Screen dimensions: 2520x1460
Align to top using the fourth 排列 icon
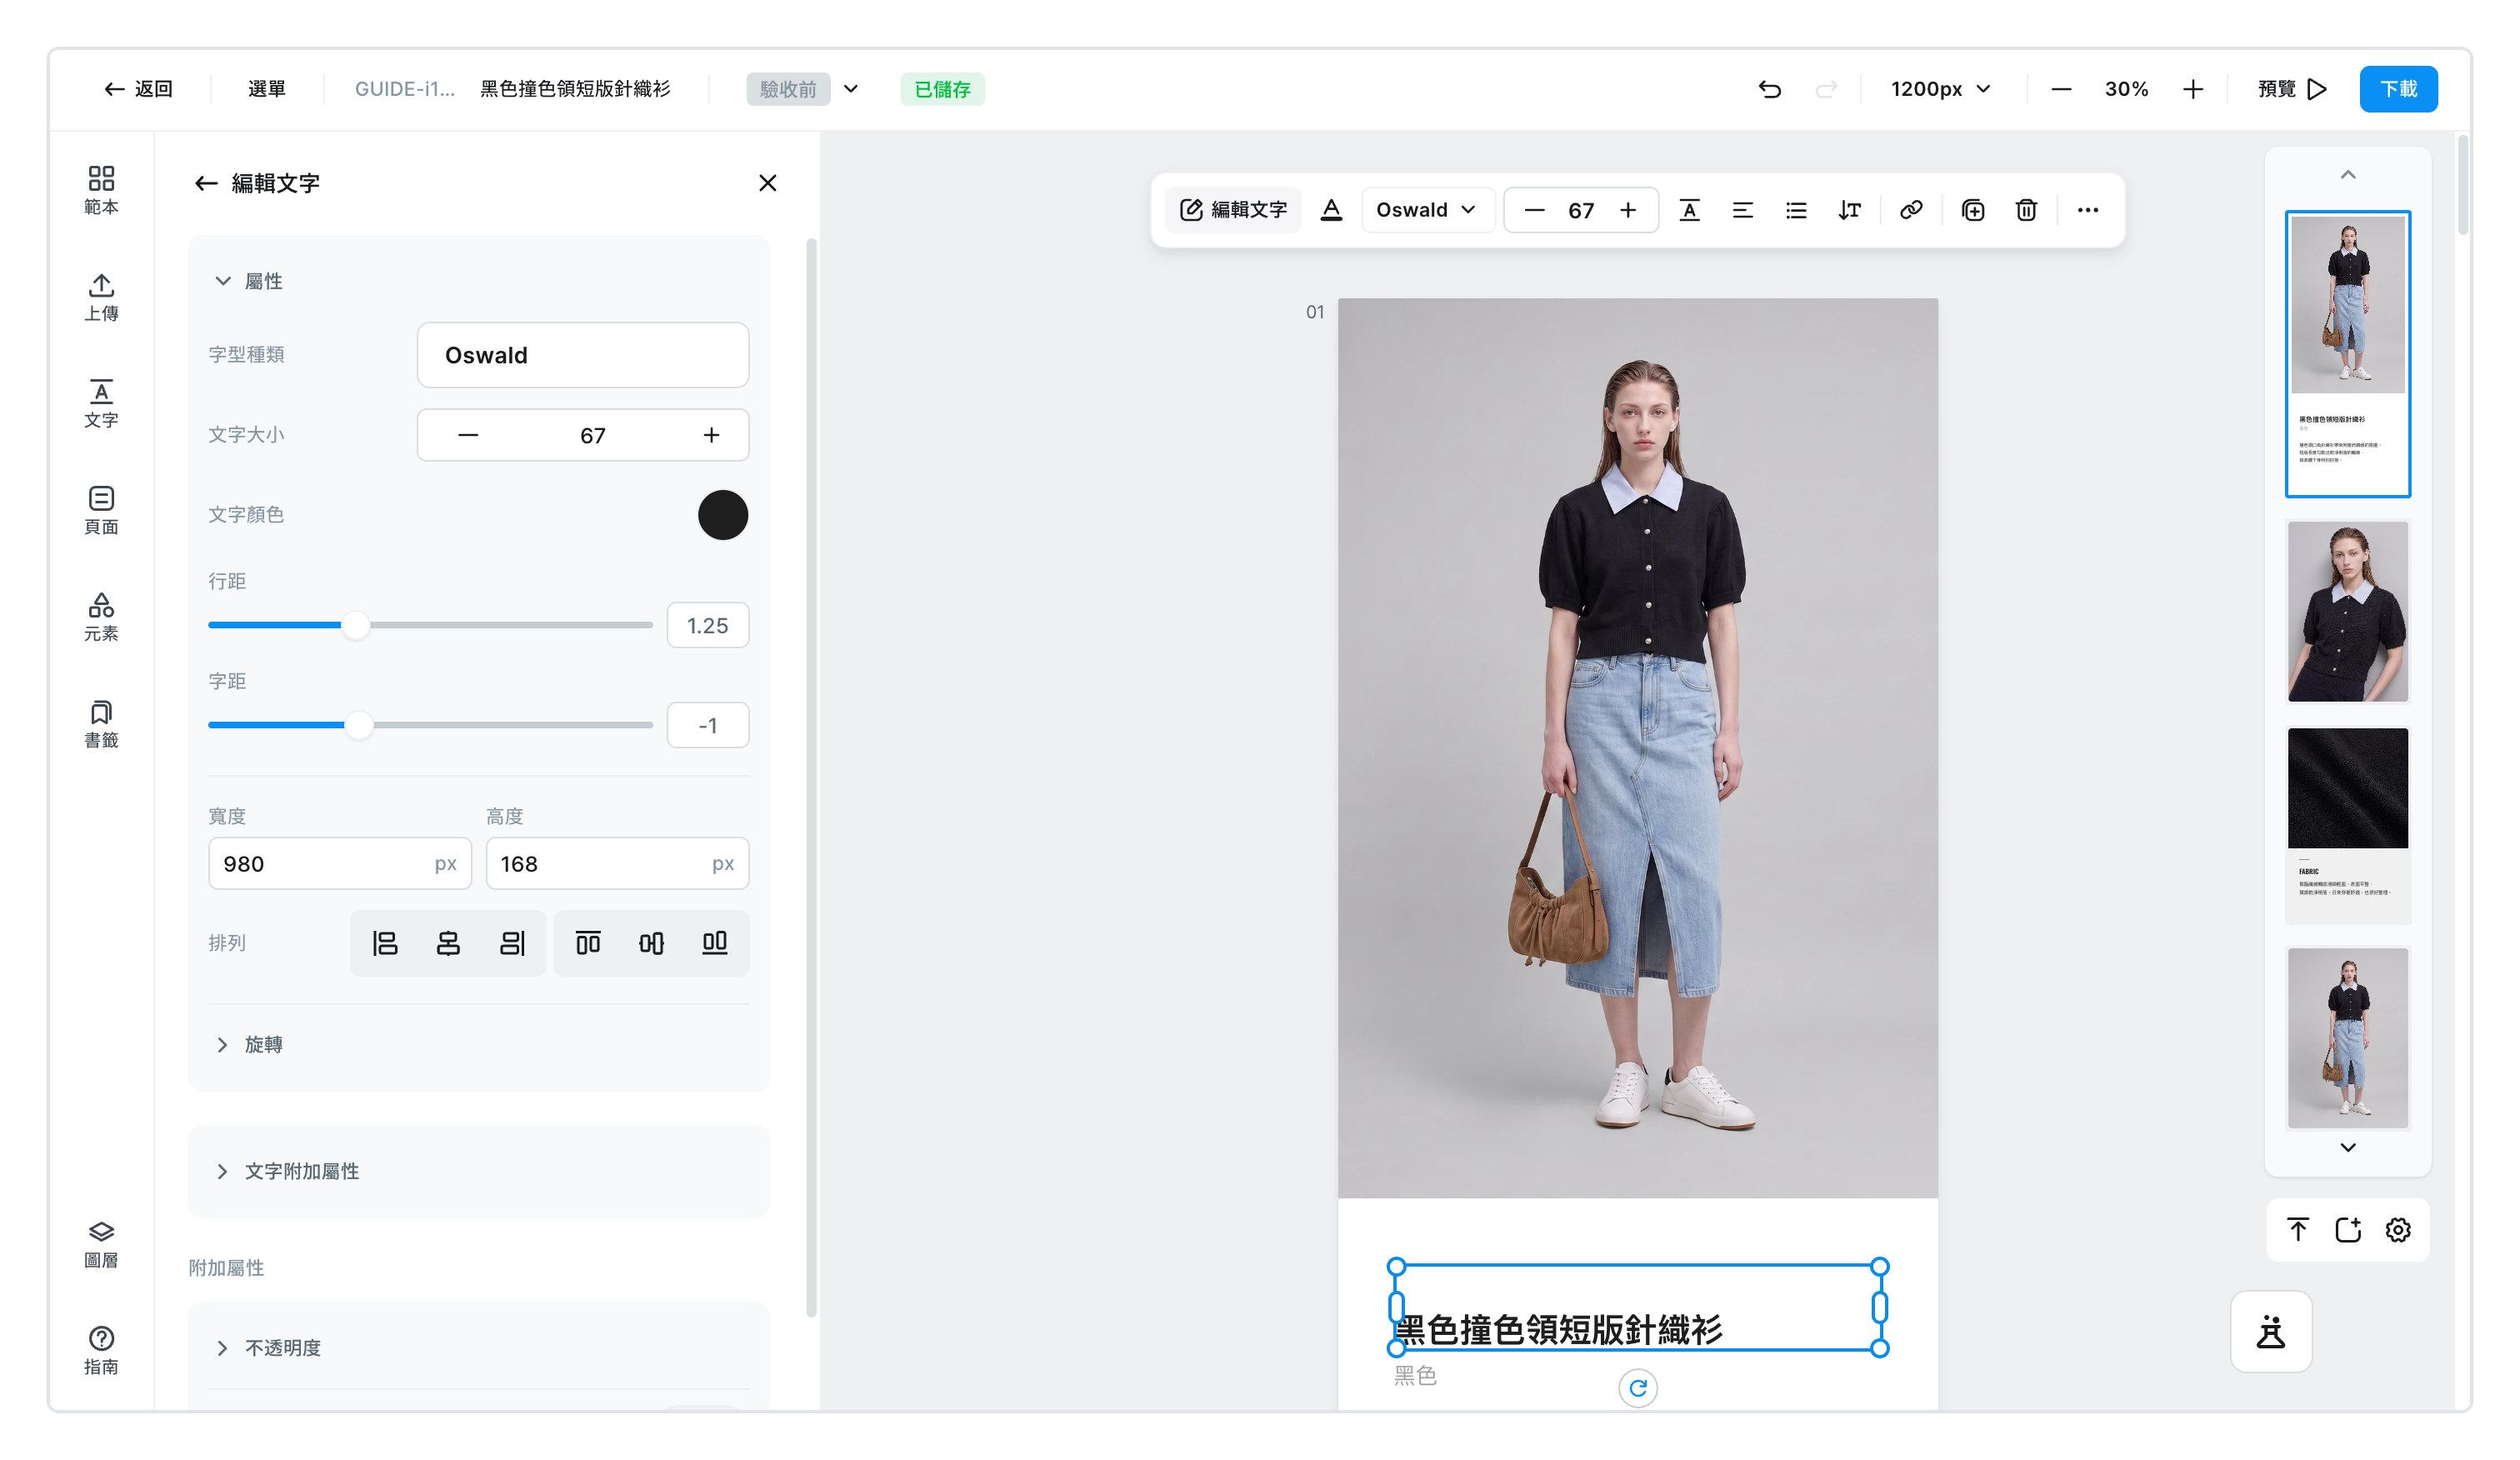pos(588,943)
